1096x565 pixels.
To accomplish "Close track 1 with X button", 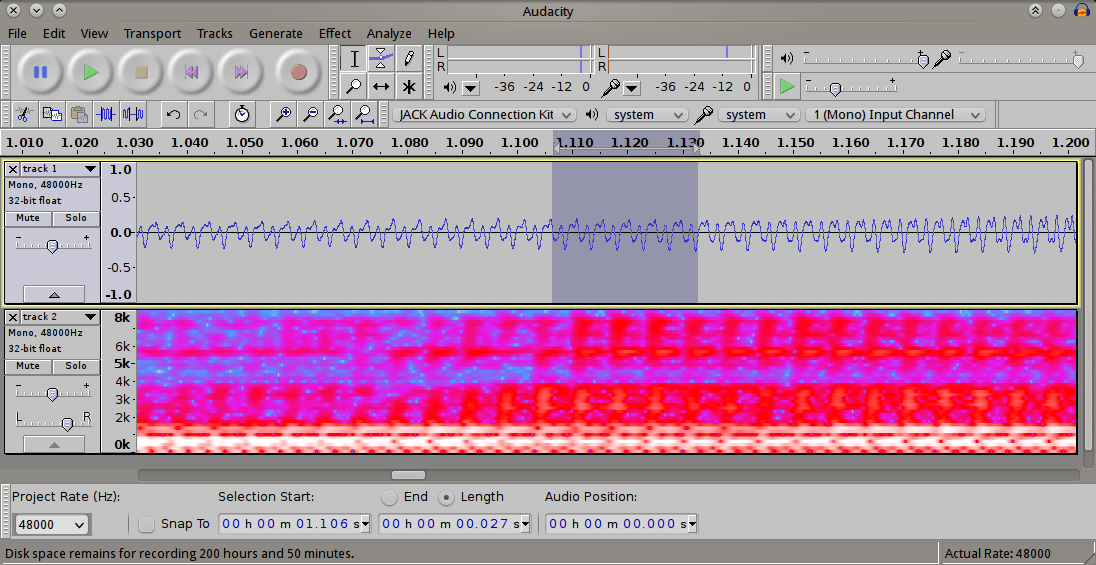I will point(13,169).
